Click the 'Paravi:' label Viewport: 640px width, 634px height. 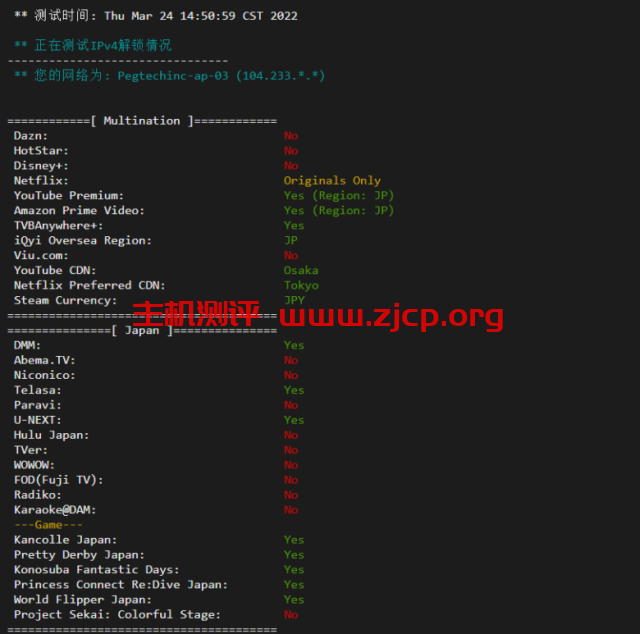pyautogui.click(x=38, y=405)
